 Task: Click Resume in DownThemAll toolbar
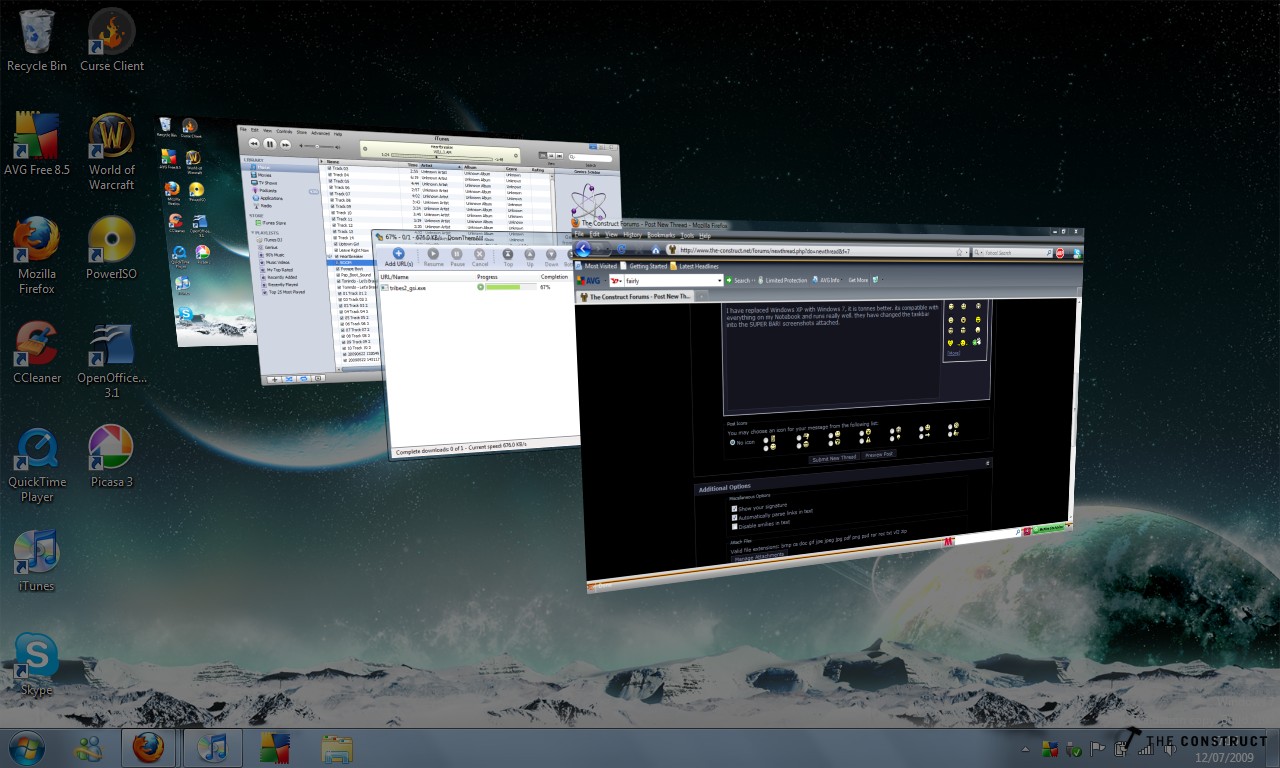pyautogui.click(x=433, y=258)
